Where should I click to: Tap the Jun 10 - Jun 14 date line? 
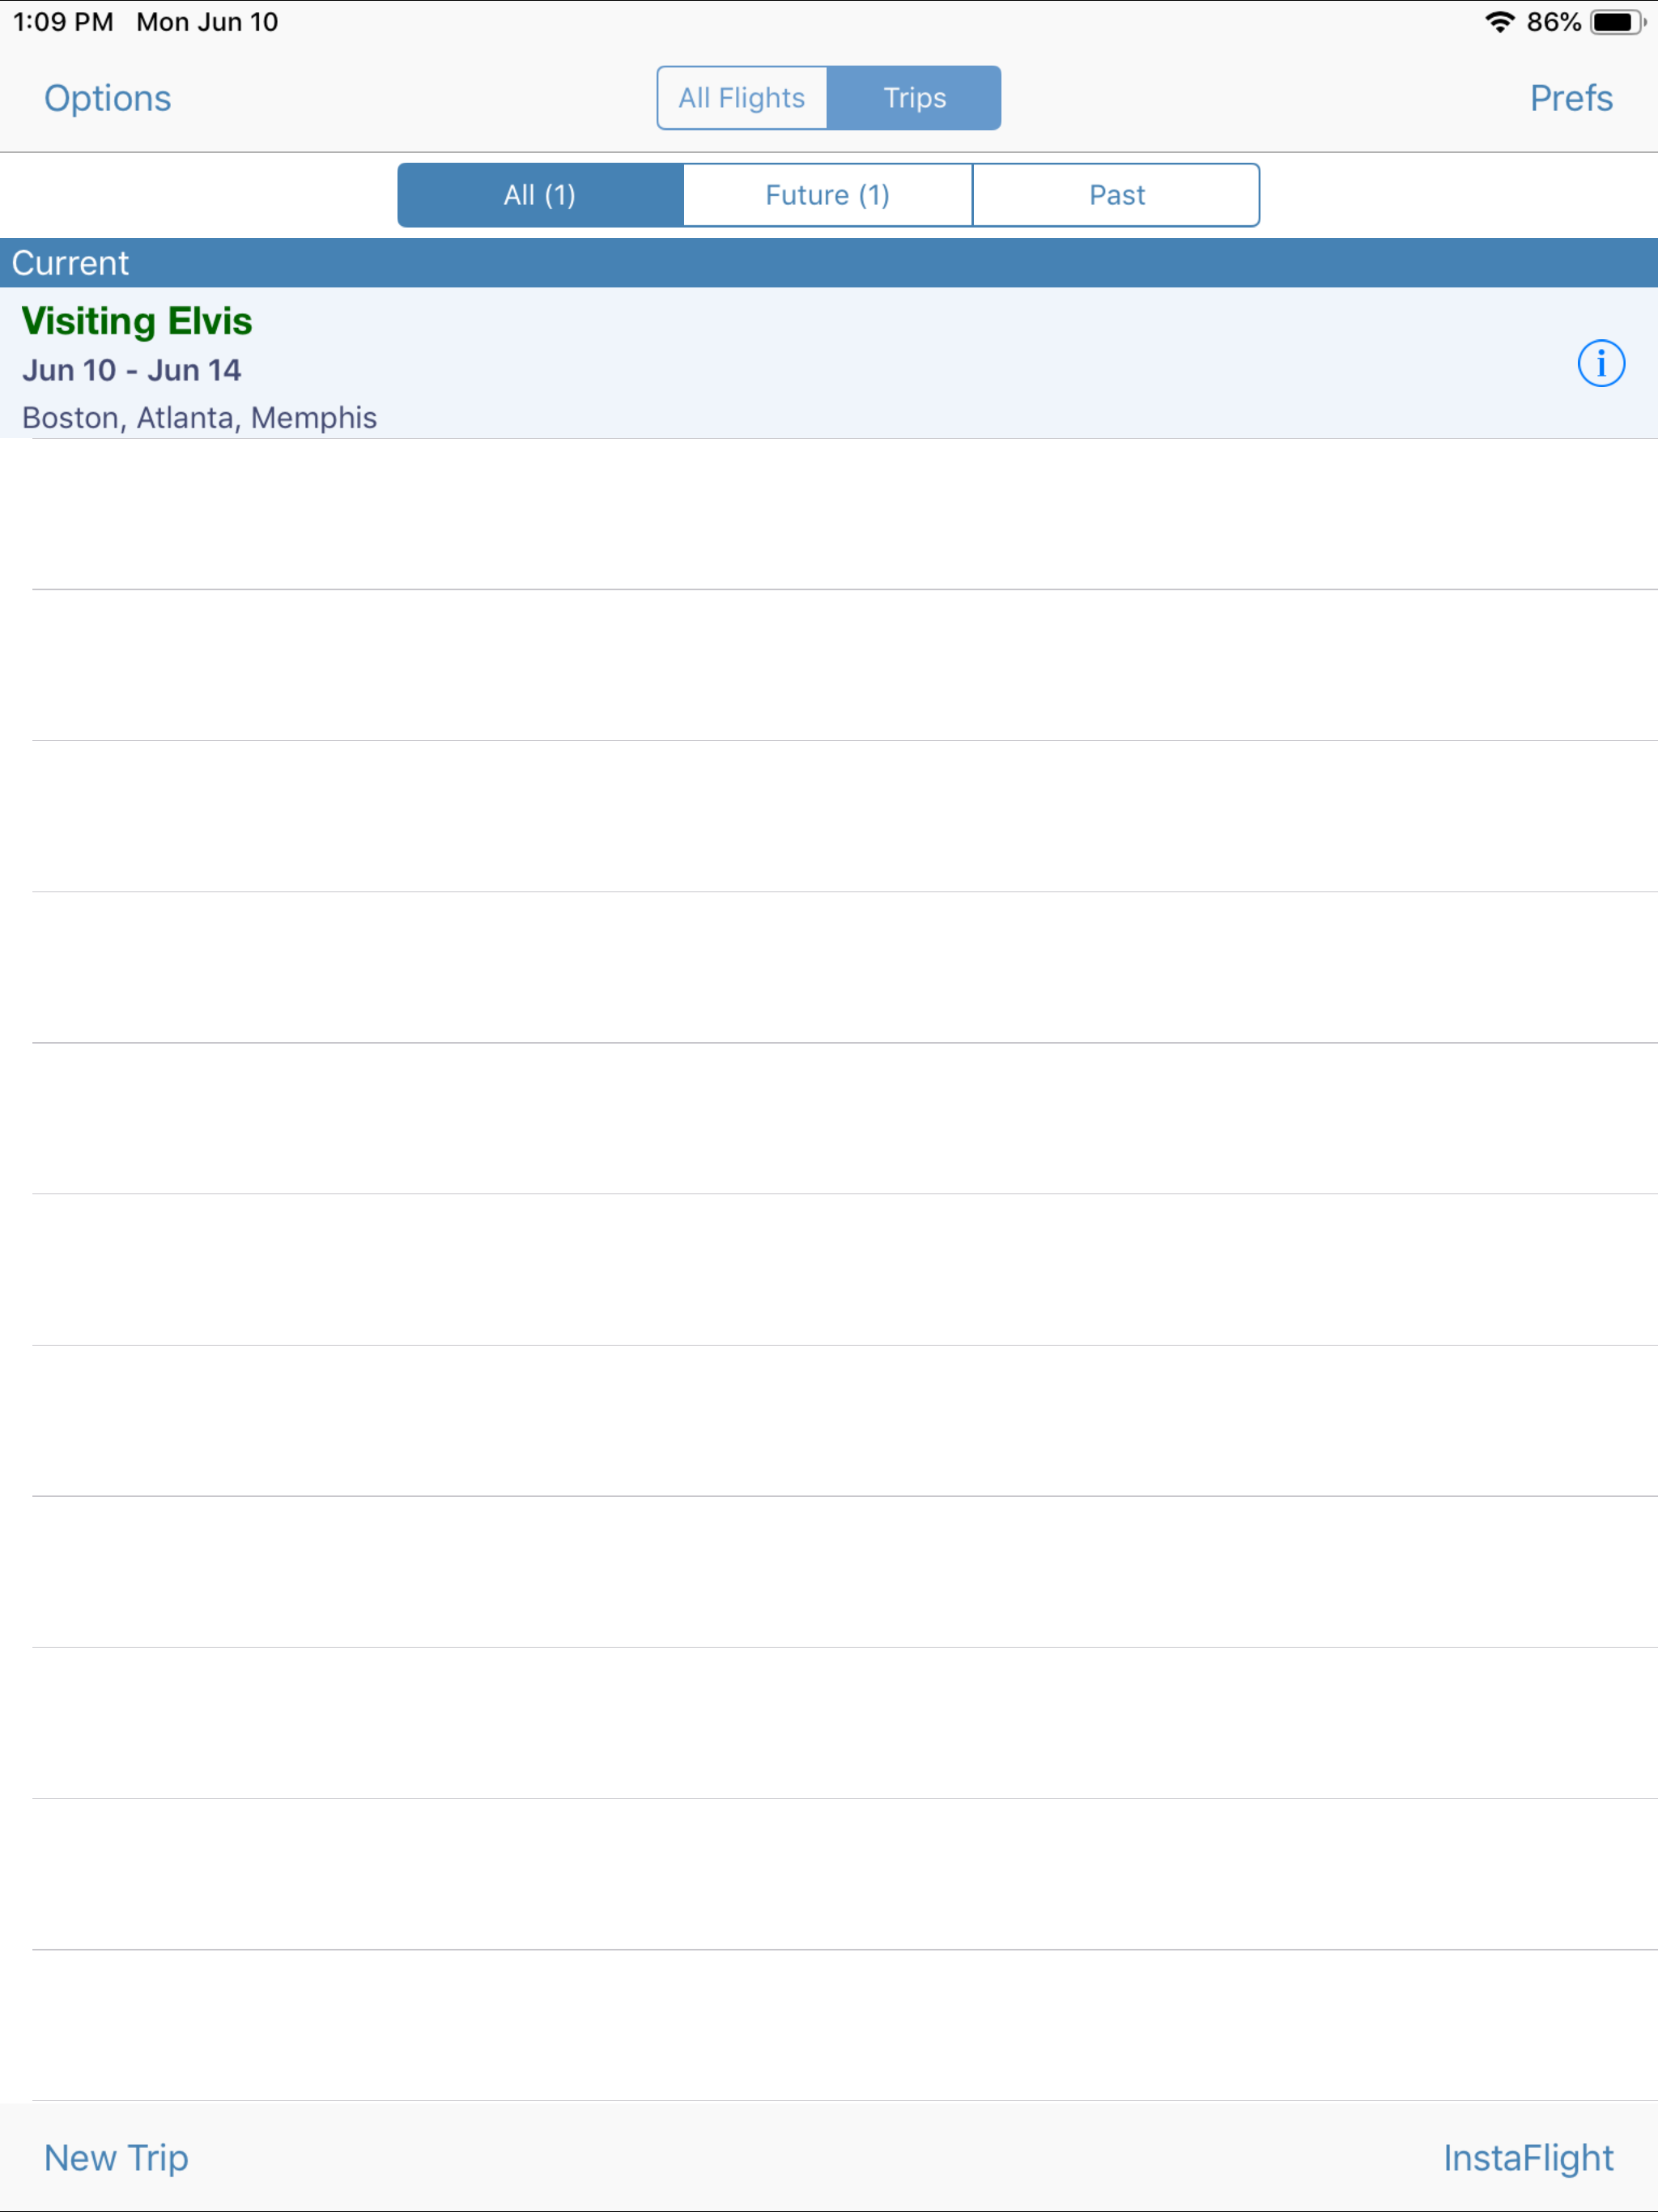[x=131, y=370]
